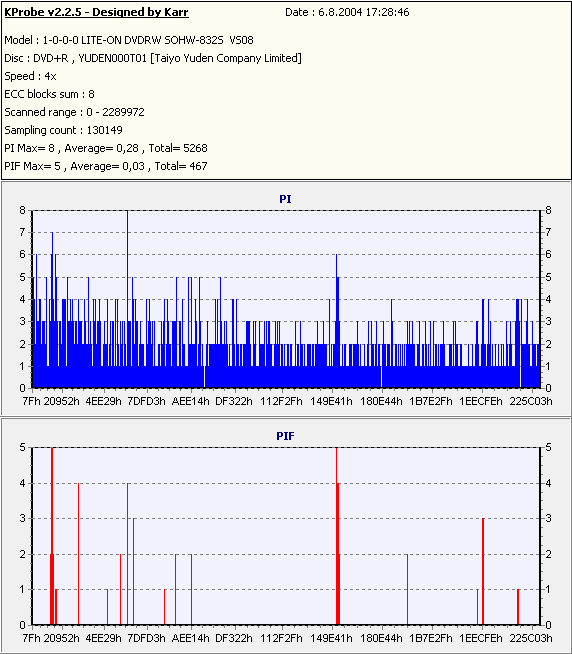Click "1EECFEh" on the PI chart x-axis

481,401
